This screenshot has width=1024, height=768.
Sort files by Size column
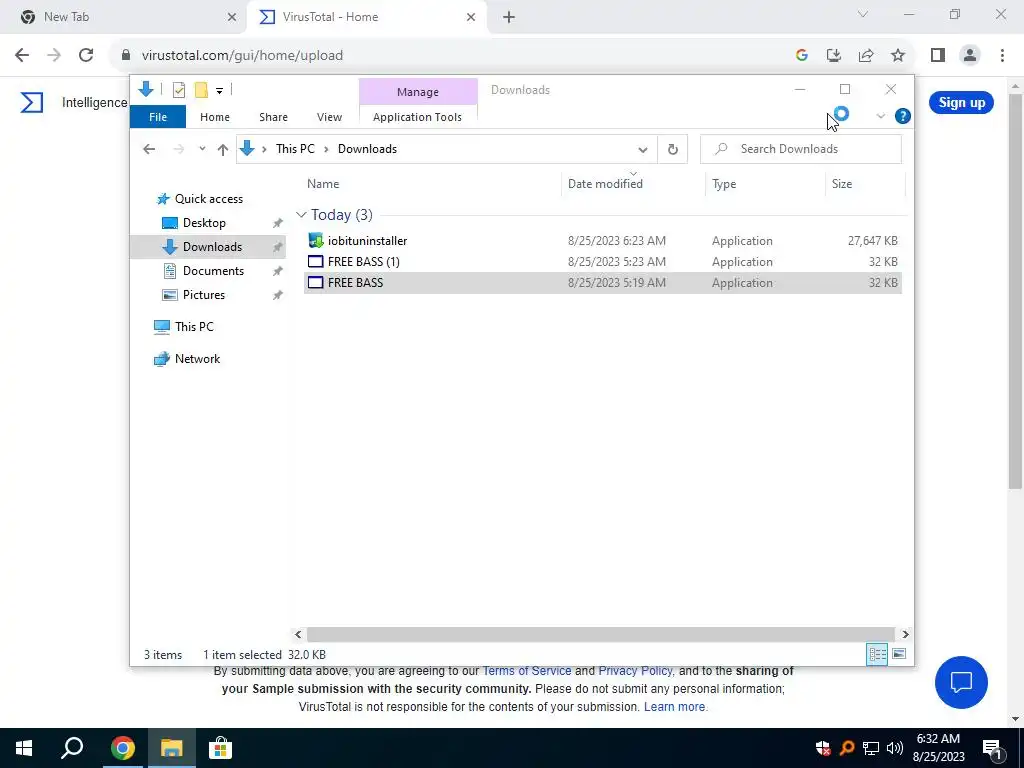(842, 184)
